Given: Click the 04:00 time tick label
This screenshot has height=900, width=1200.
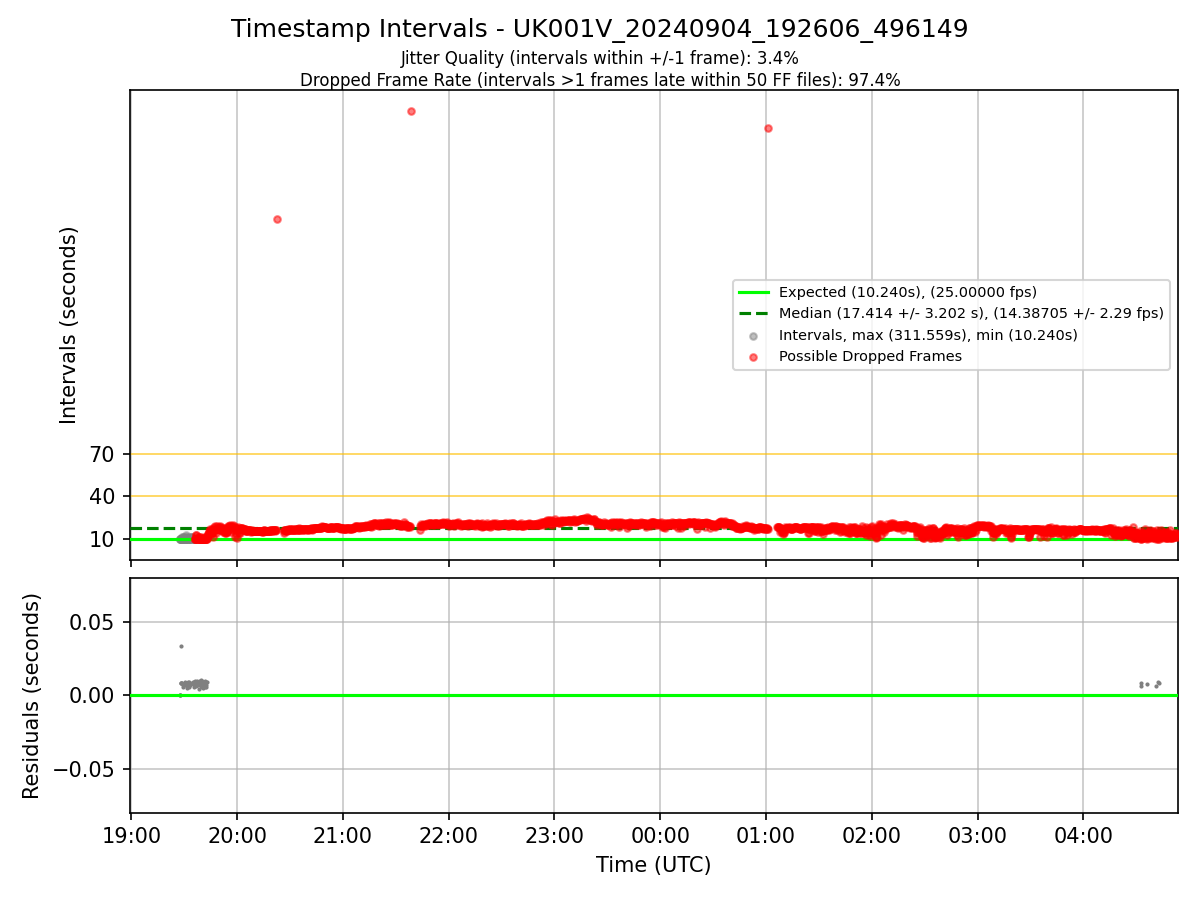Looking at the screenshot, I should [1084, 835].
